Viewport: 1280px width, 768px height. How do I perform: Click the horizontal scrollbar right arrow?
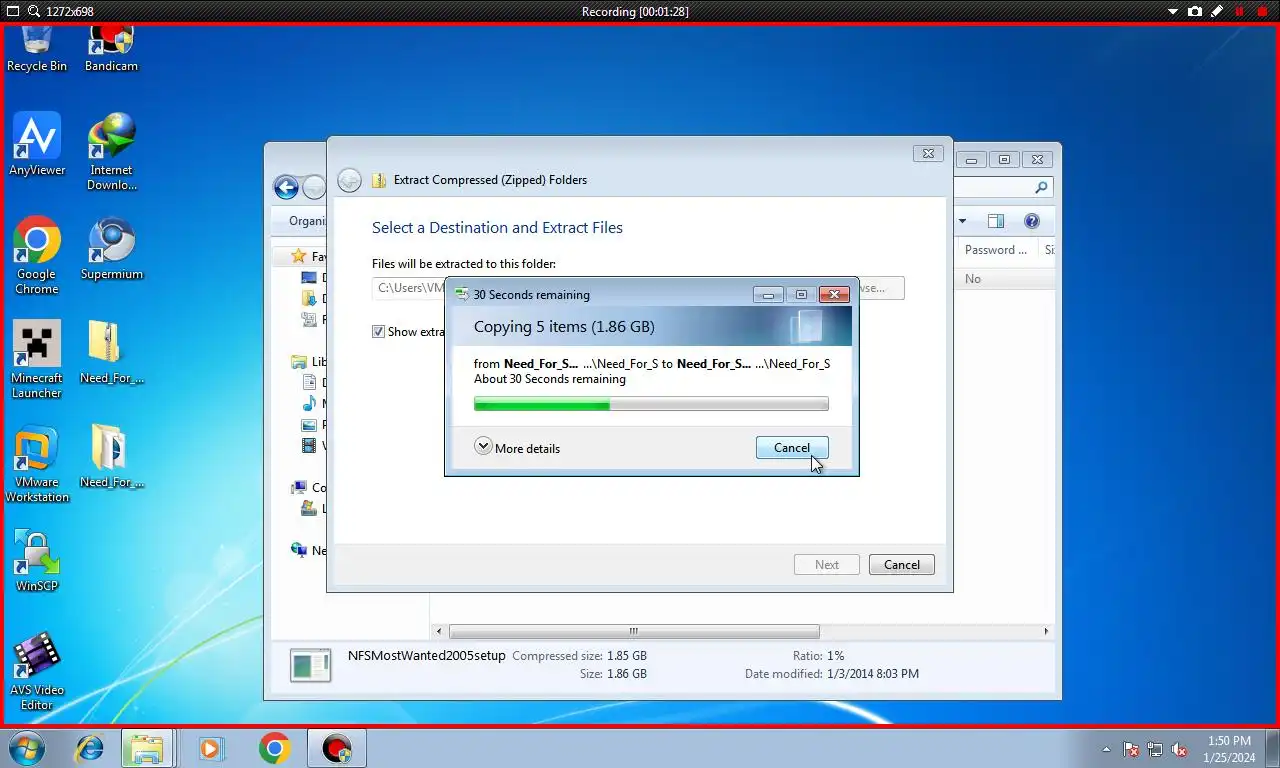click(x=1046, y=631)
